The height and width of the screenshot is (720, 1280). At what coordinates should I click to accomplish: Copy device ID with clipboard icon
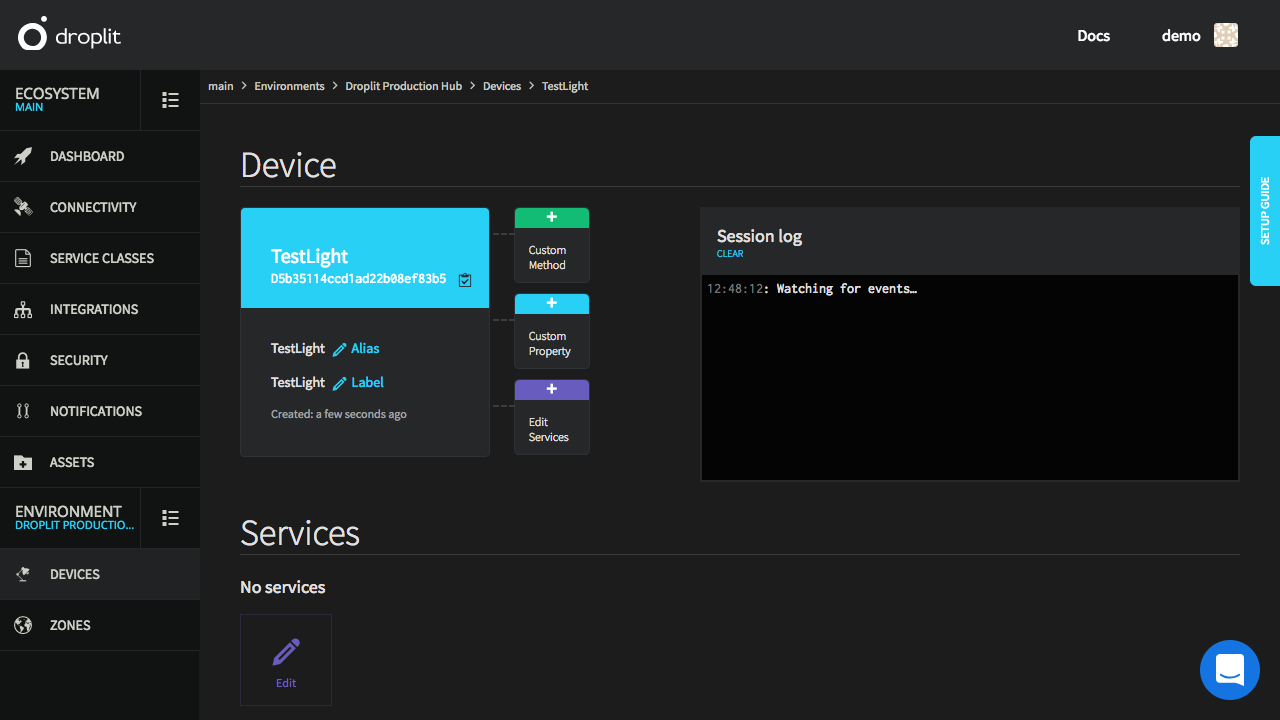pos(465,280)
